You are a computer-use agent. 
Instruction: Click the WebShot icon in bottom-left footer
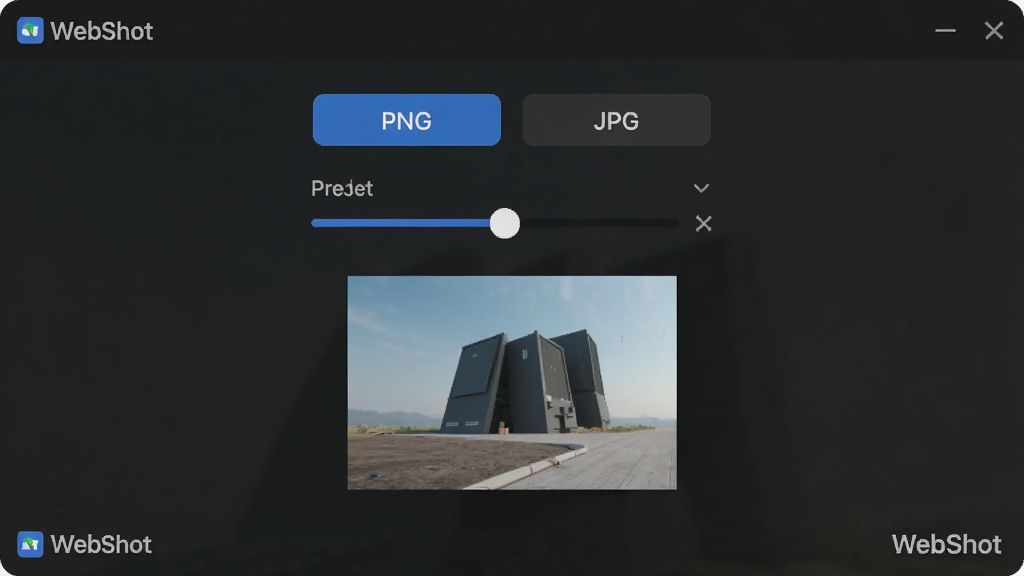tap(30, 544)
